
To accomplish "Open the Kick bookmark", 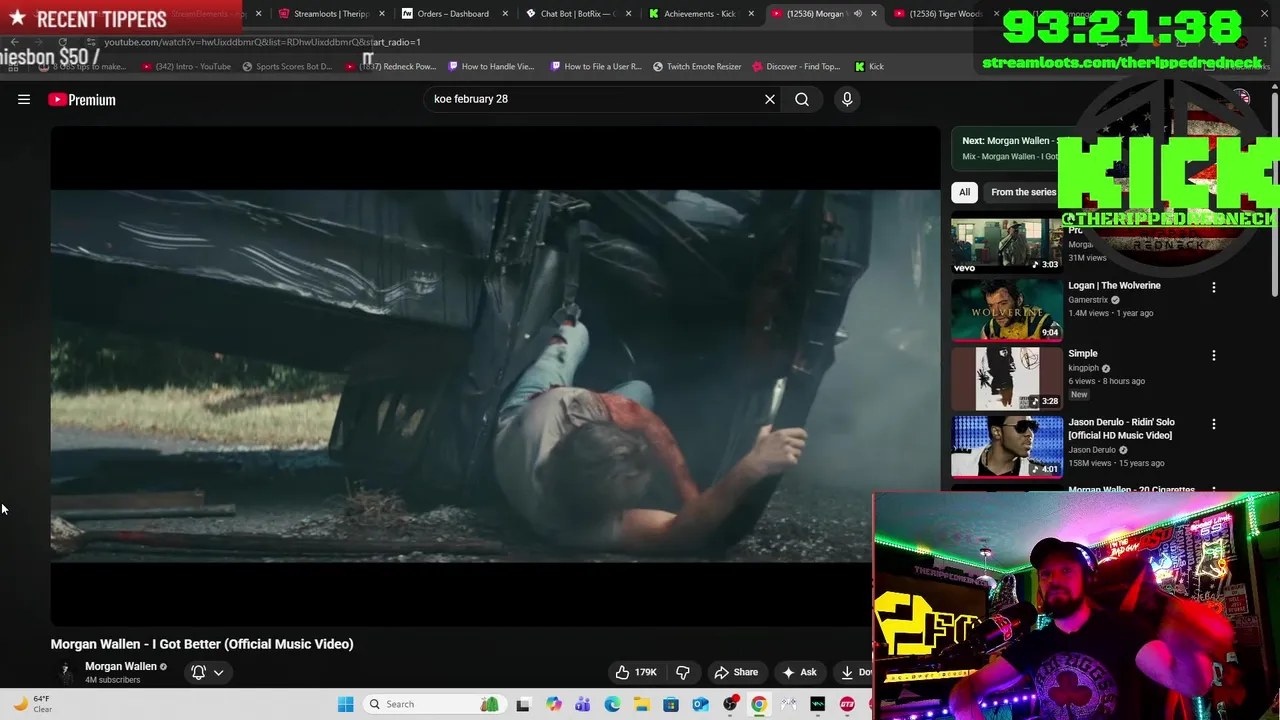I will pyautogui.click(x=869, y=66).
